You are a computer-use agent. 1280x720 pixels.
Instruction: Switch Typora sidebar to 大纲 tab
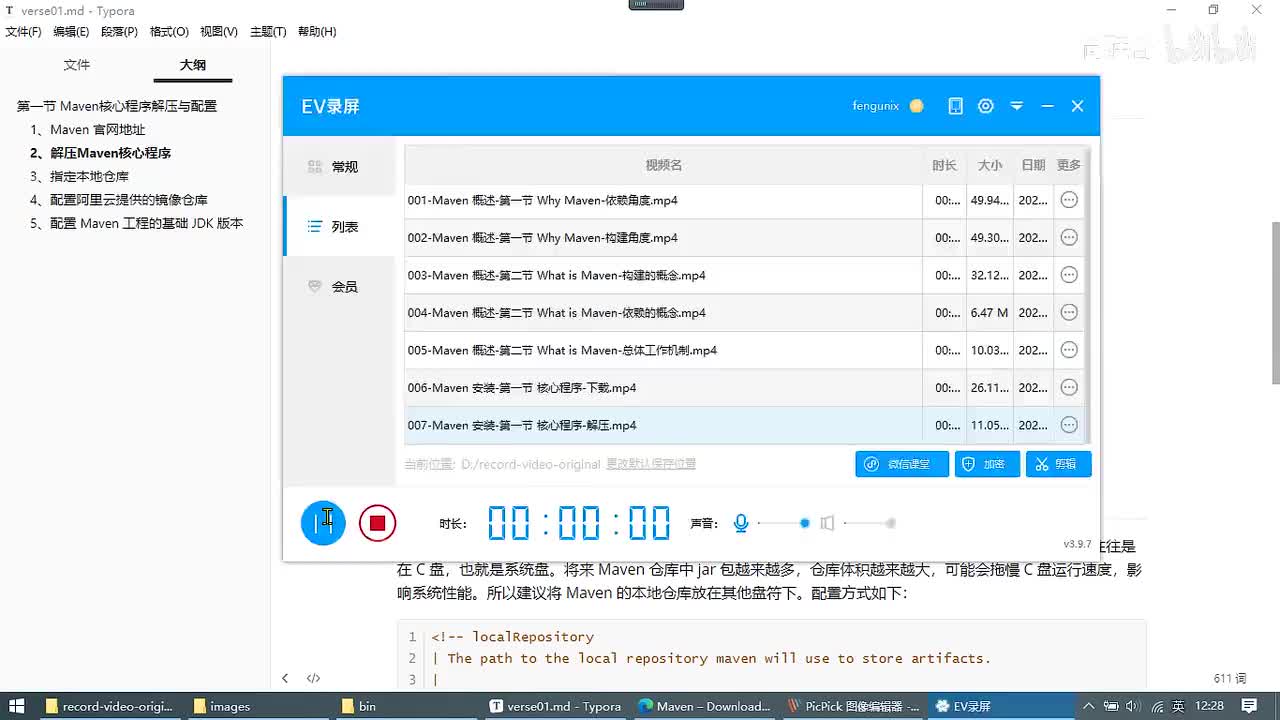click(x=193, y=65)
